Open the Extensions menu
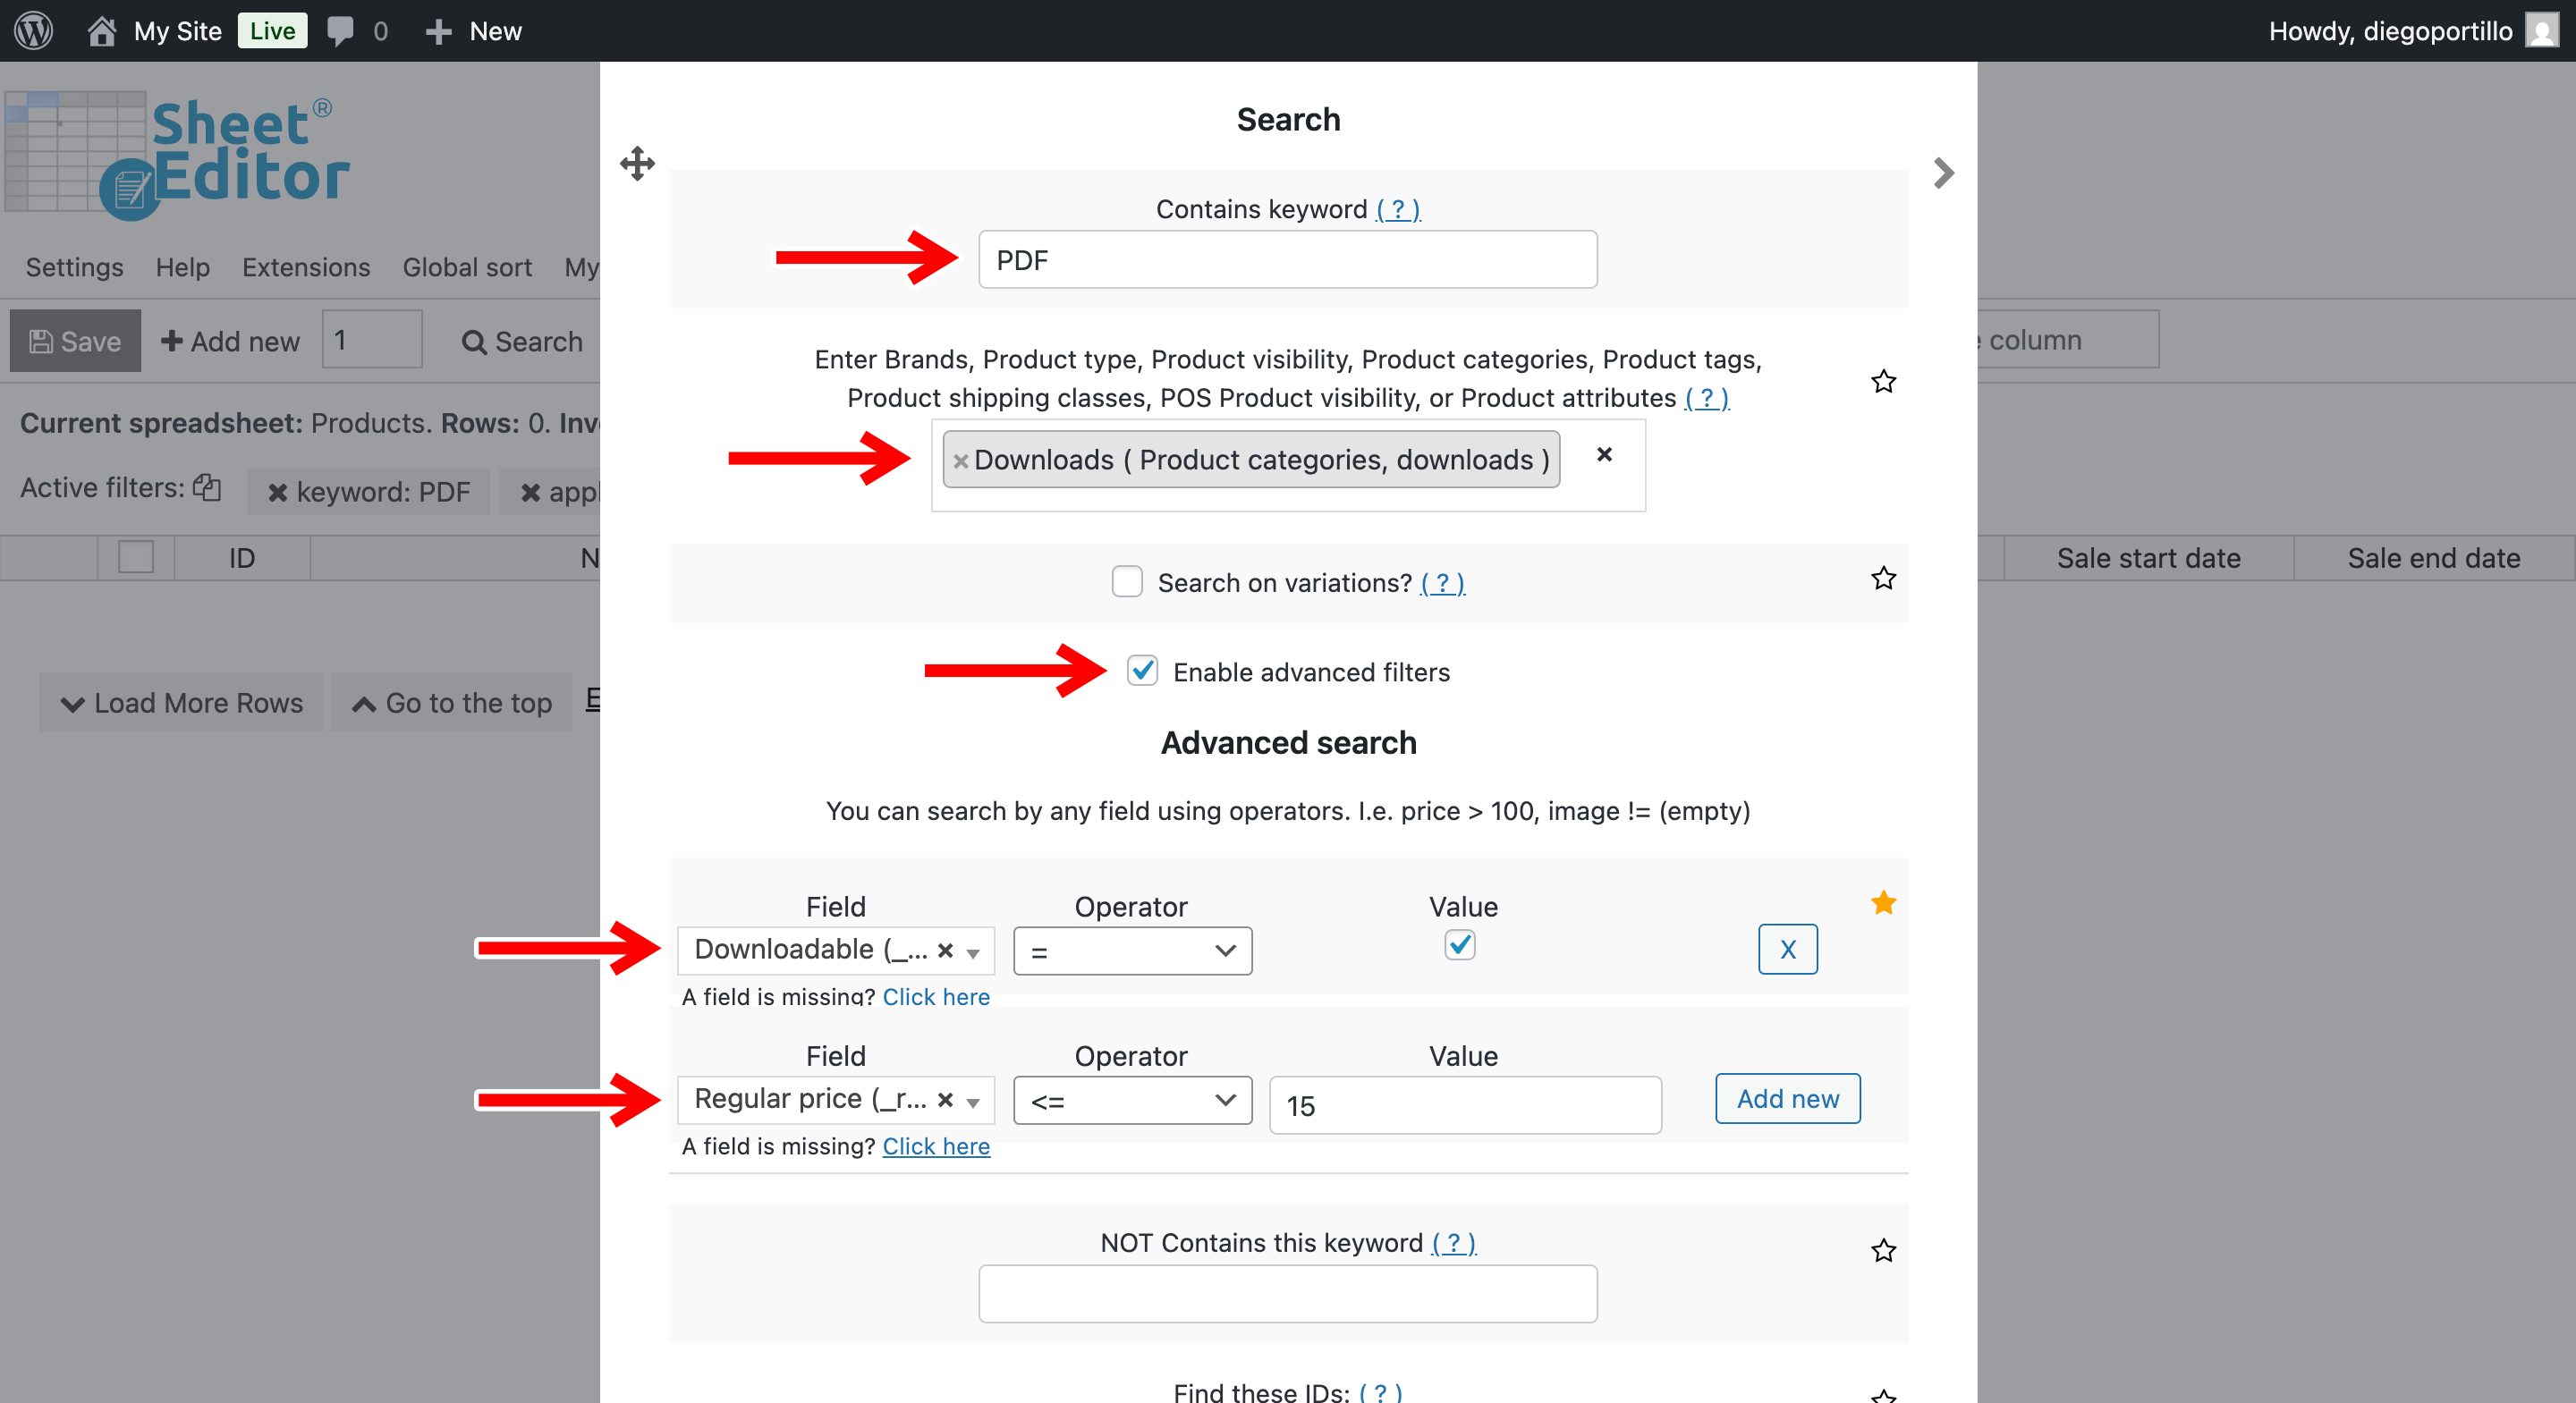 306,267
